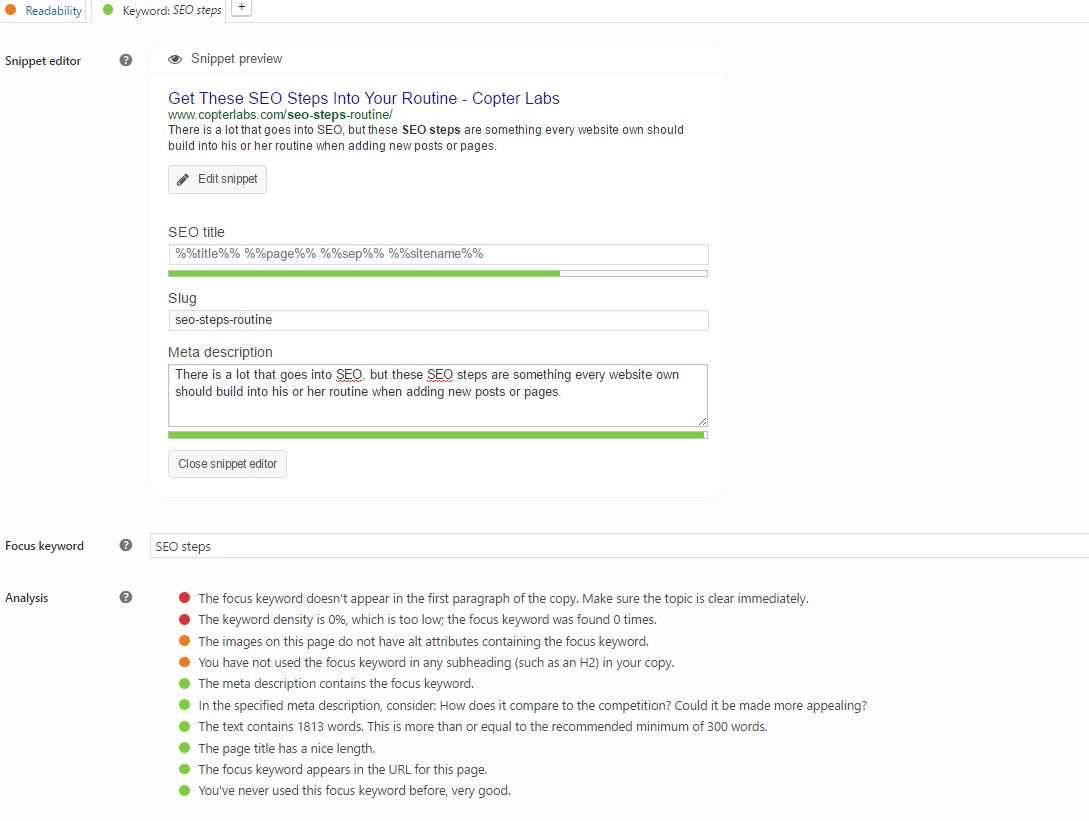Click into the Meta description text area
Image resolution: width=1089 pixels, height=821 pixels.
[x=438, y=395]
